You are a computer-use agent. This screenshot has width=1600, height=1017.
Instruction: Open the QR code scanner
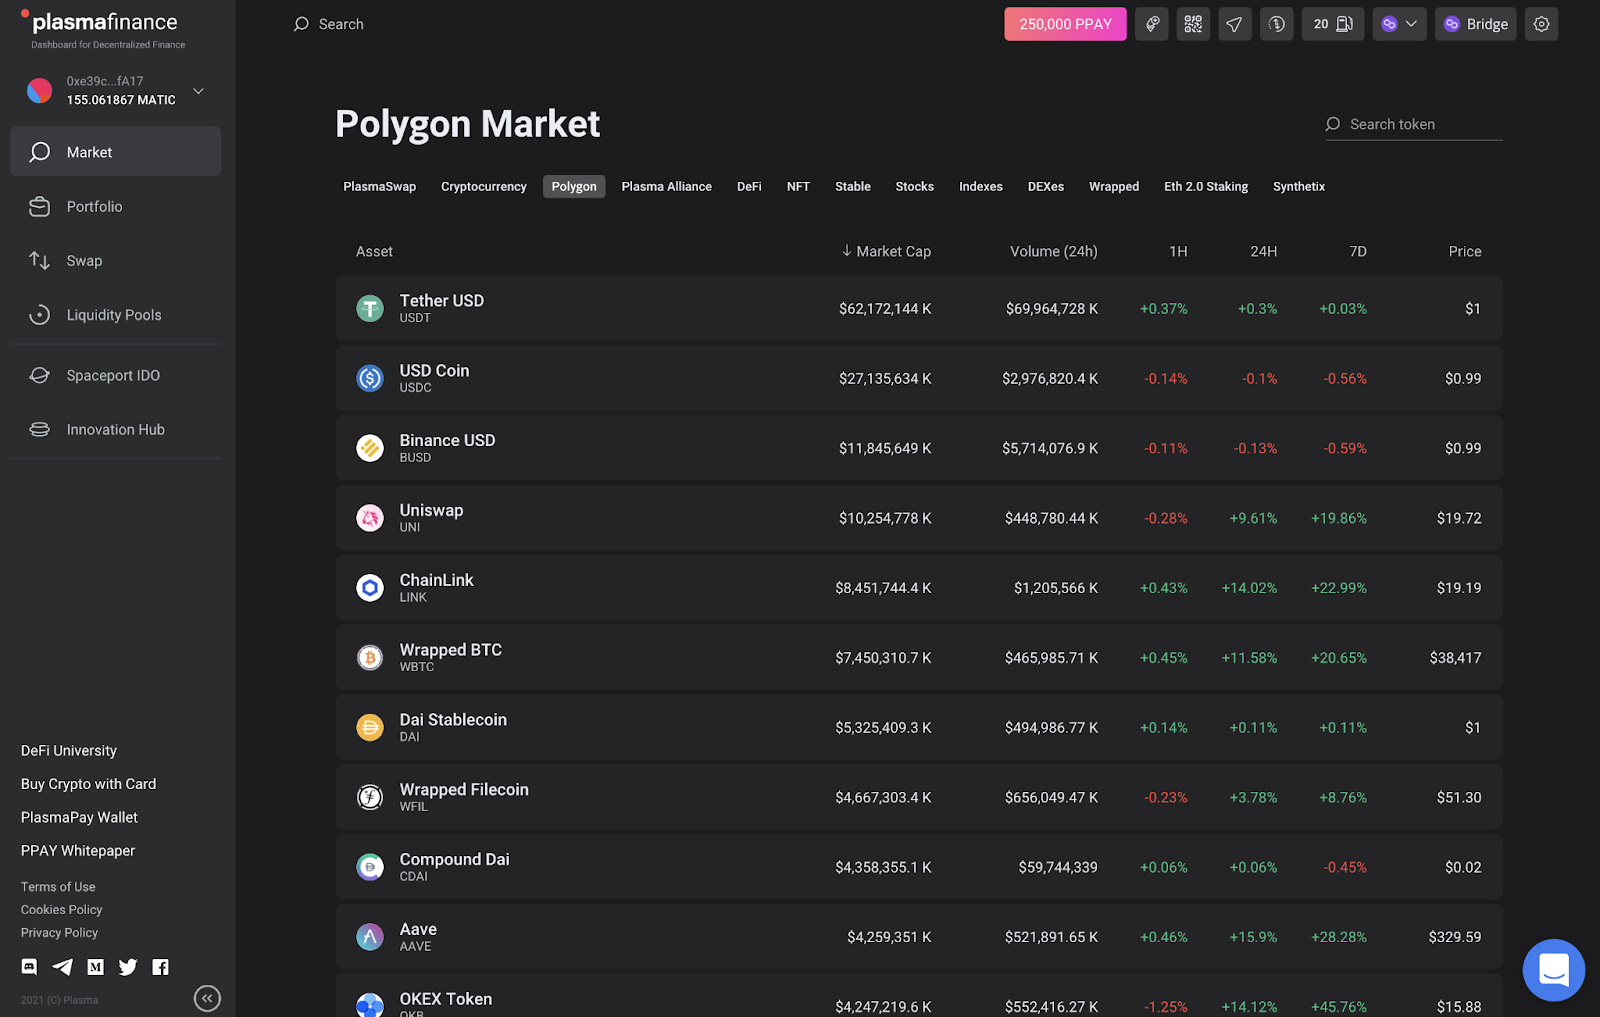click(x=1192, y=23)
